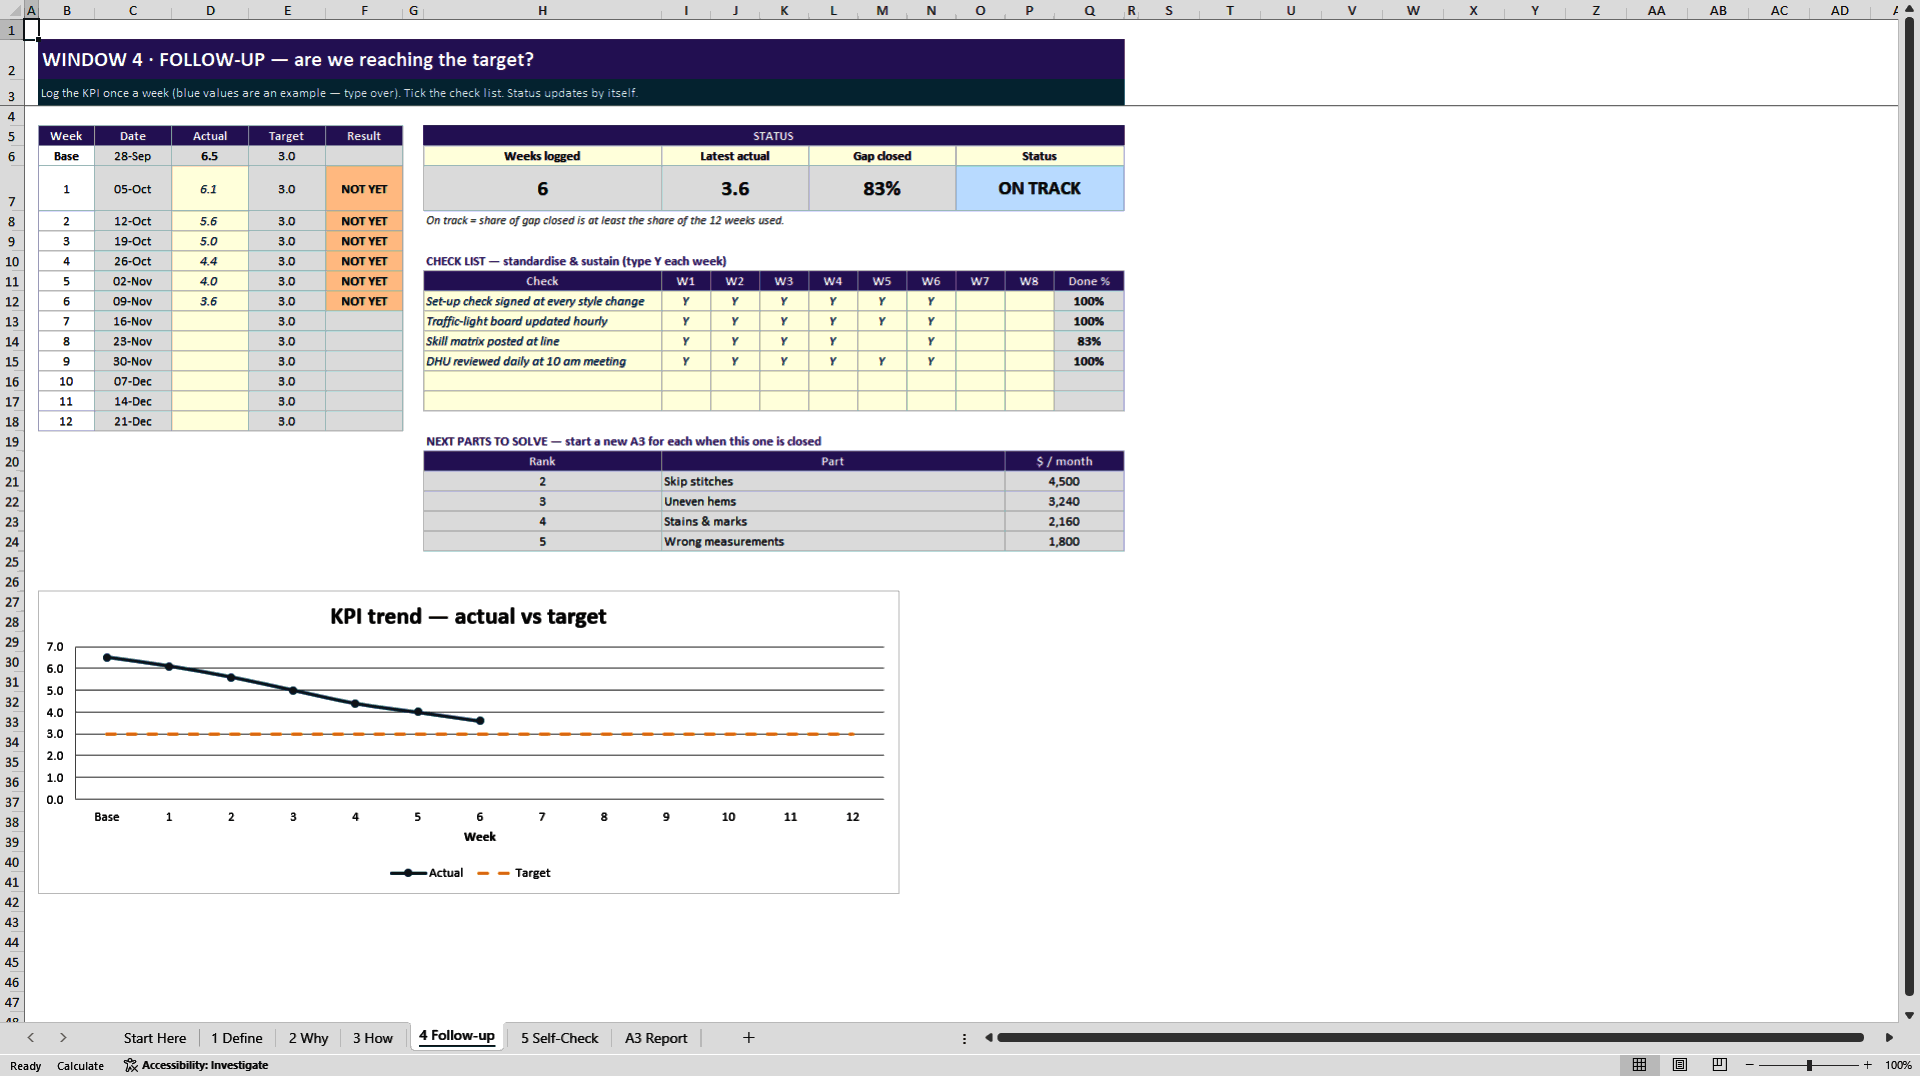The width and height of the screenshot is (1920, 1076).
Task: Open the Start Here sheet tab
Action: point(154,1038)
